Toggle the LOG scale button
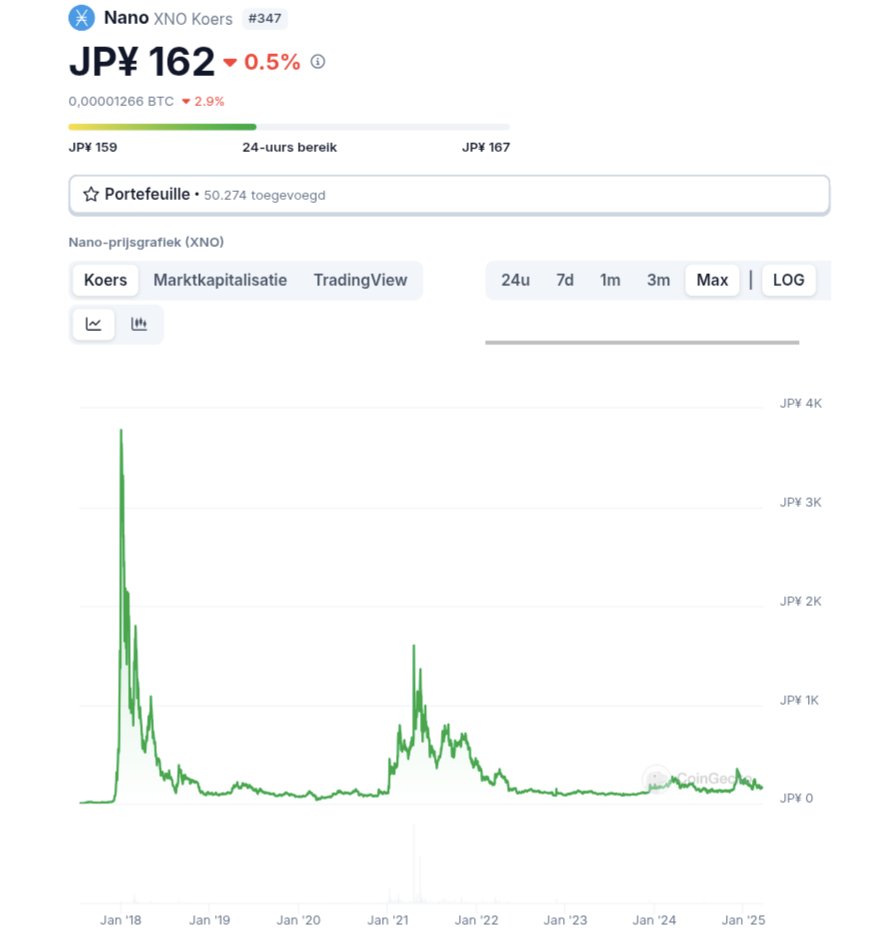Viewport: 893px width, 952px height. pyautogui.click(x=789, y=280)
